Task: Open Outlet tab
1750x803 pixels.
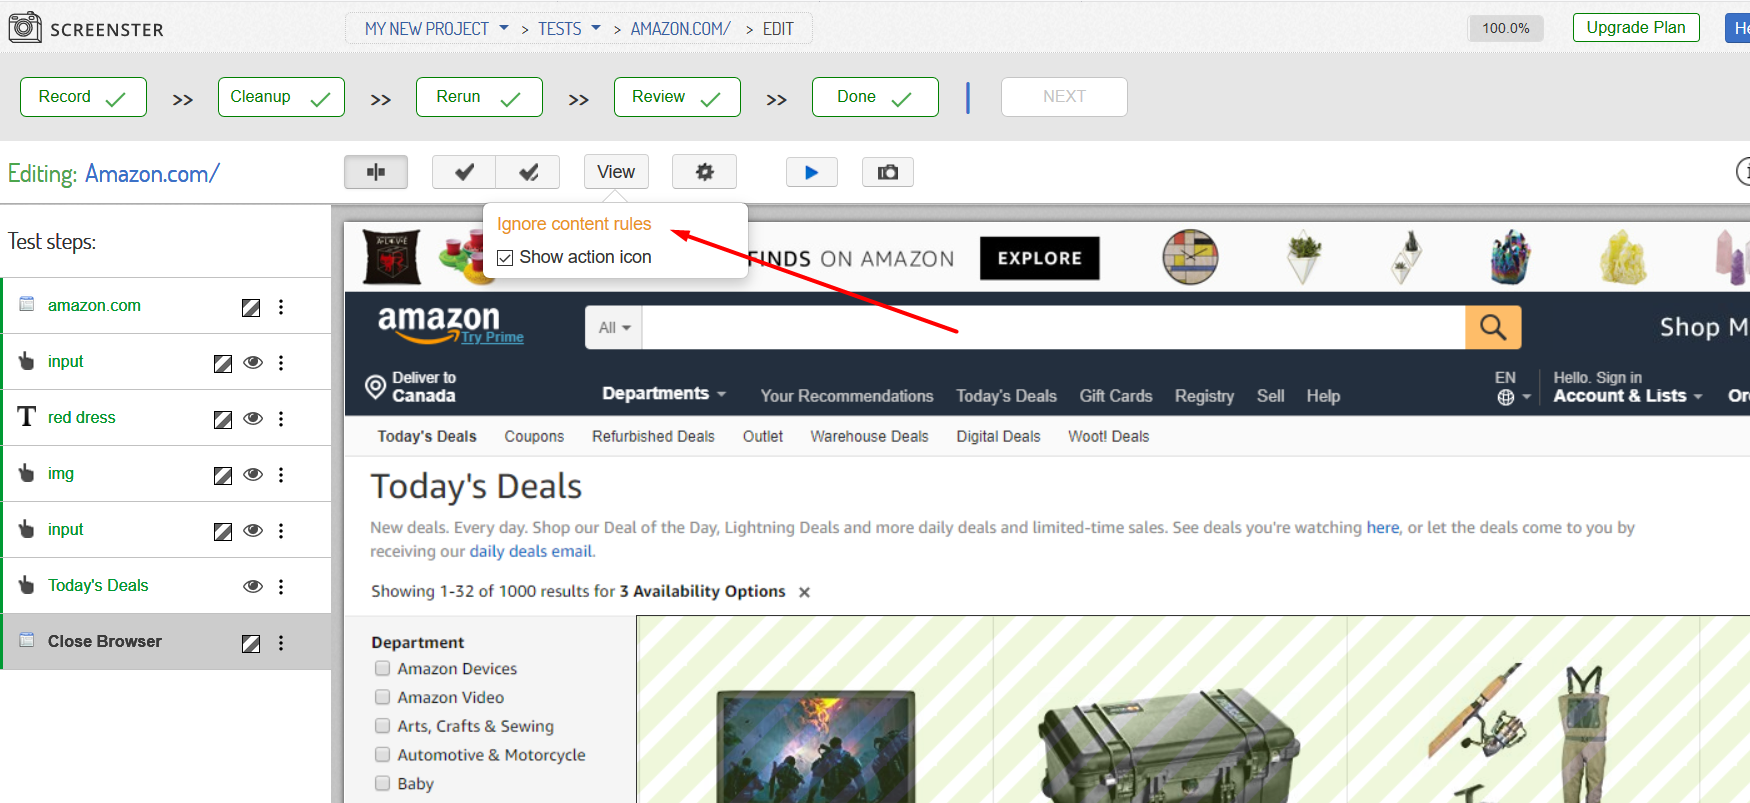Action: click(762, 437)
